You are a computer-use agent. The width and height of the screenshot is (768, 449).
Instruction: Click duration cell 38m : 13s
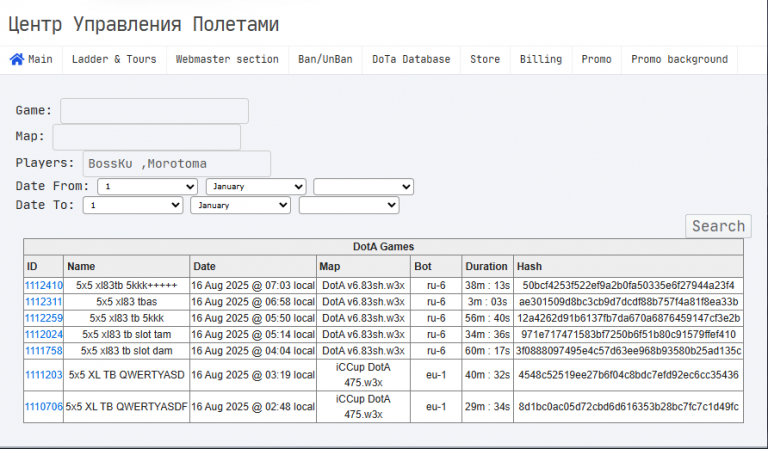click(x=487, y=285)
